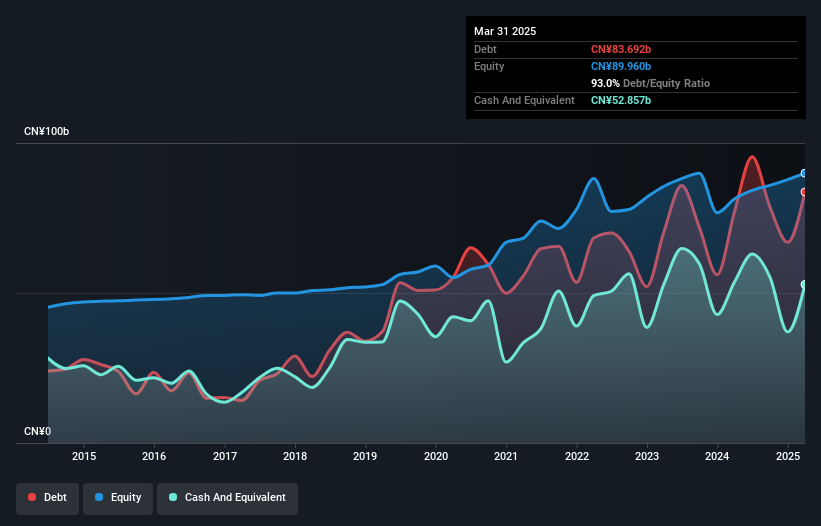Select the 2024 x-axis label
Image resolution: width=821 pixels, height=526 pixels.
click(717, 456)
